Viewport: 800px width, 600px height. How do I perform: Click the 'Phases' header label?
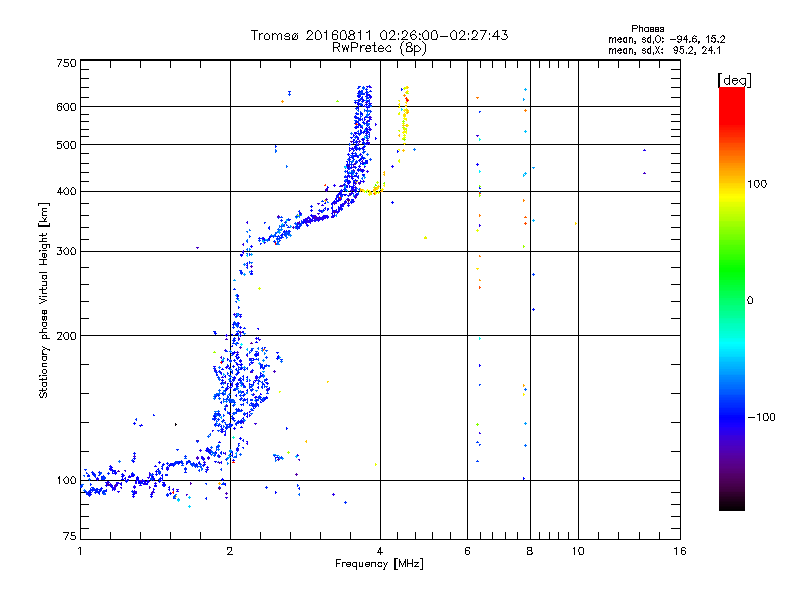coord(647,29)
